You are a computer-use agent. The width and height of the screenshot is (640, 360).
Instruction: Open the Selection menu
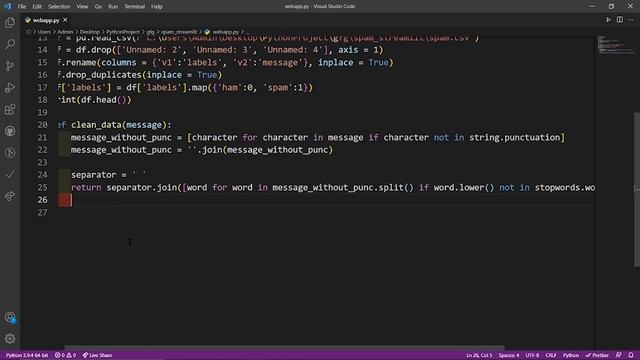[x=59, y=7]
